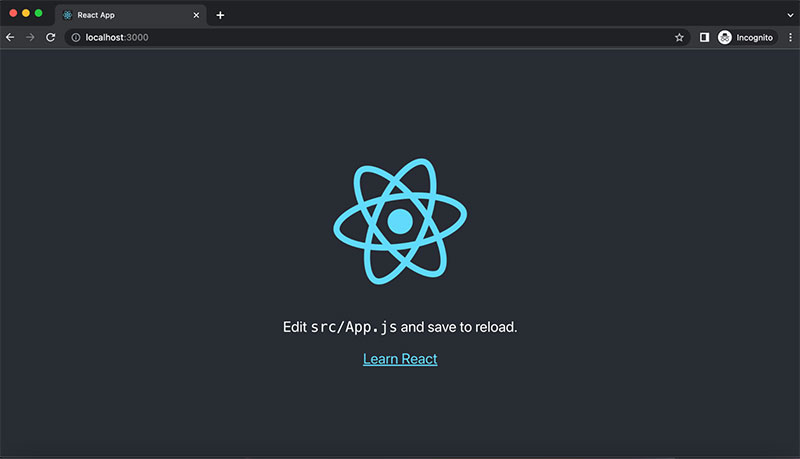Image resolution: width=800 pixels, height=459 pixels.
Task: View site information icon in address bar
Action: pos(76,37)
